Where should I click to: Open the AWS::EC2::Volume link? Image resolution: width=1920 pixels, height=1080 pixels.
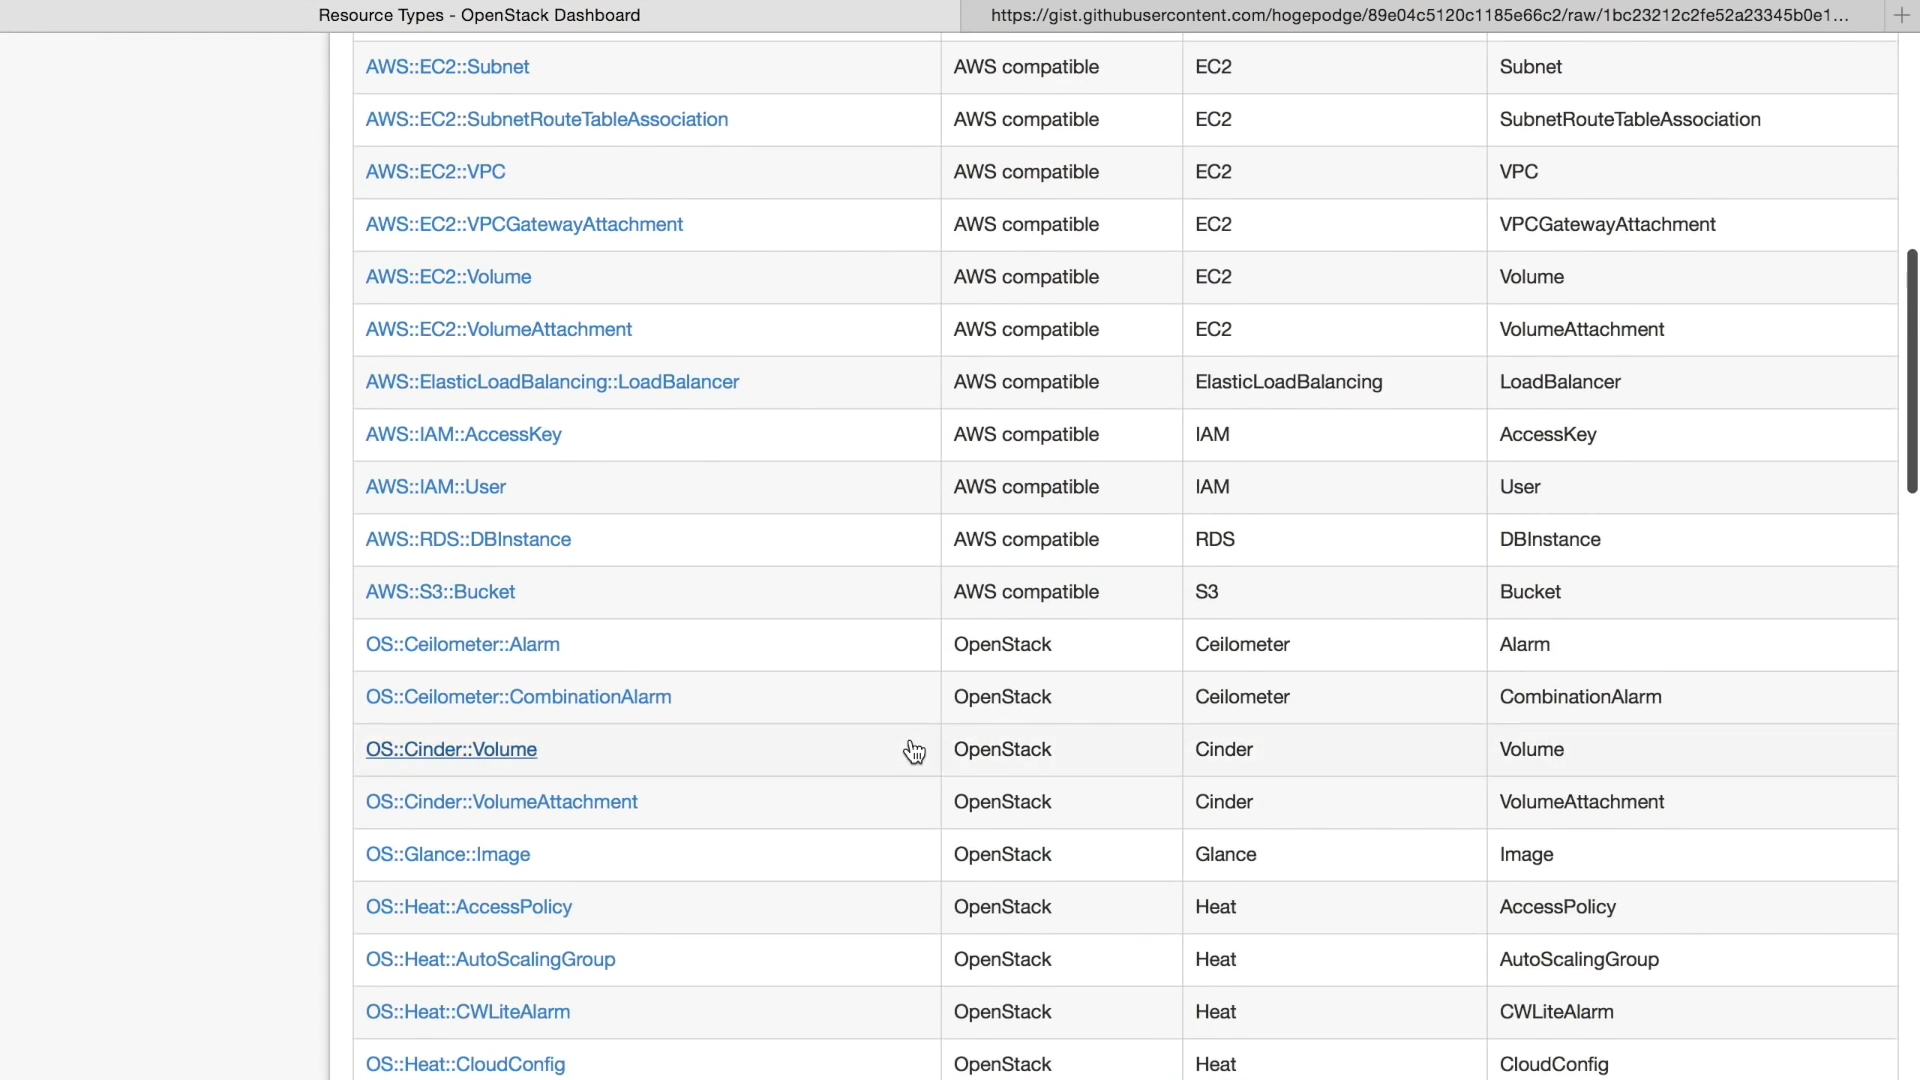pyautogui.click(x=448, y=277)
